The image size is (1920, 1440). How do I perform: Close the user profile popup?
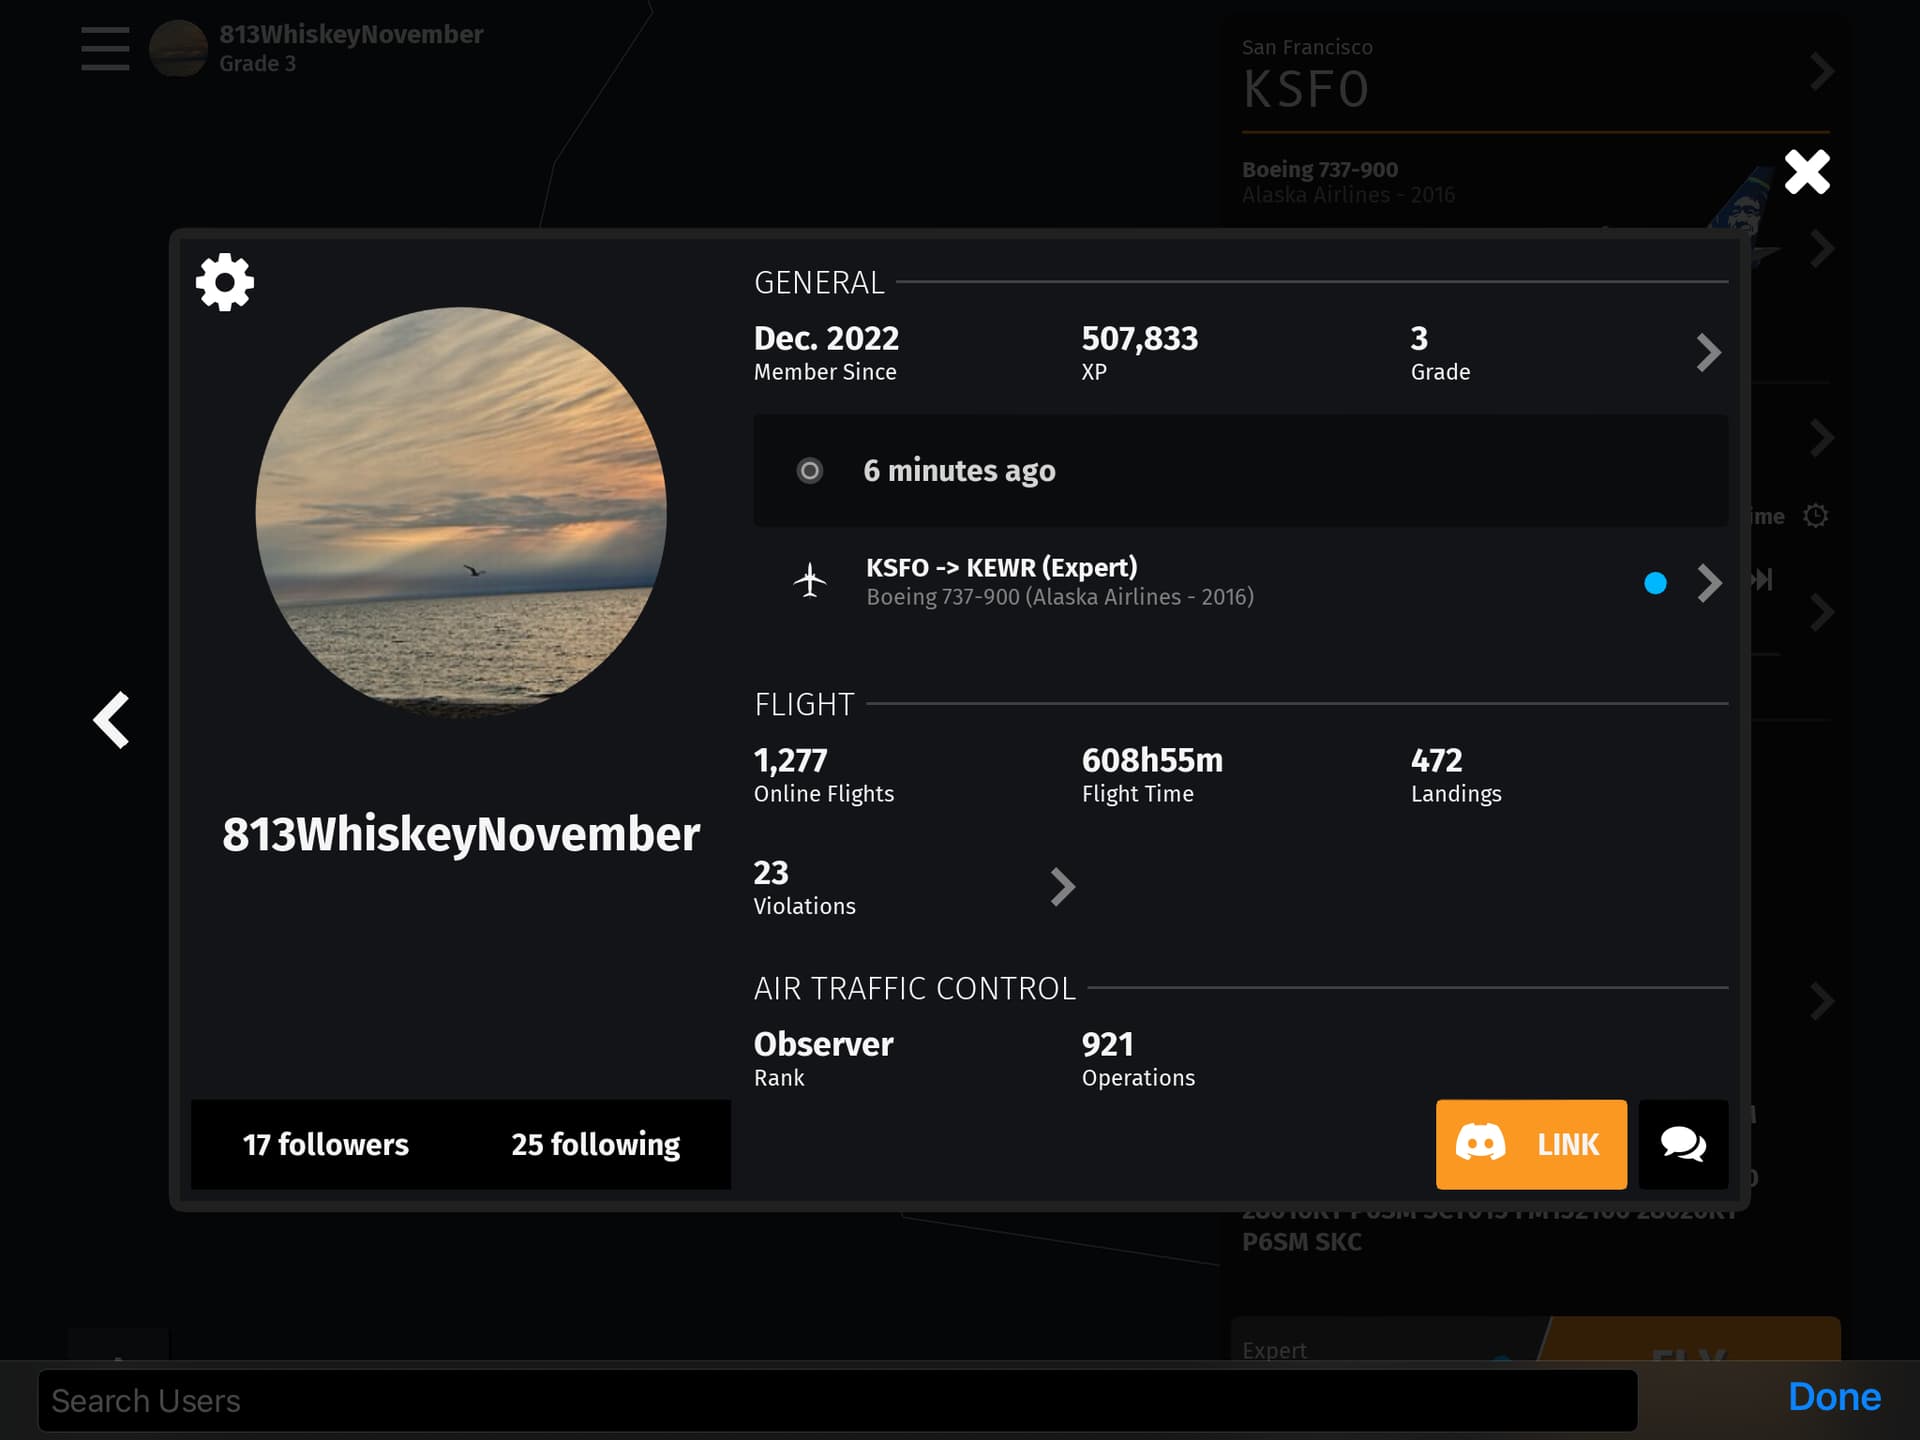[x=1807, y=172]
